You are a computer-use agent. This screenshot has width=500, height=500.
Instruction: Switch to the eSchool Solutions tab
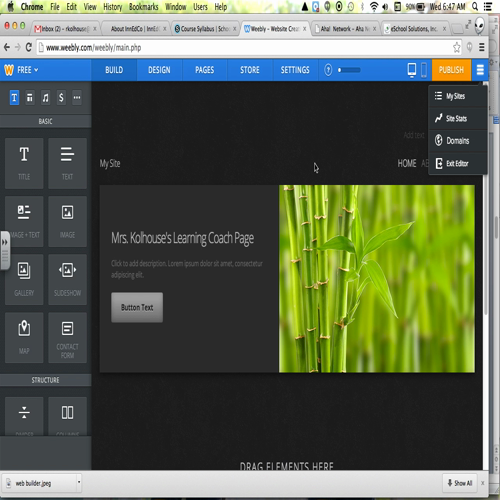coord(415,29)
